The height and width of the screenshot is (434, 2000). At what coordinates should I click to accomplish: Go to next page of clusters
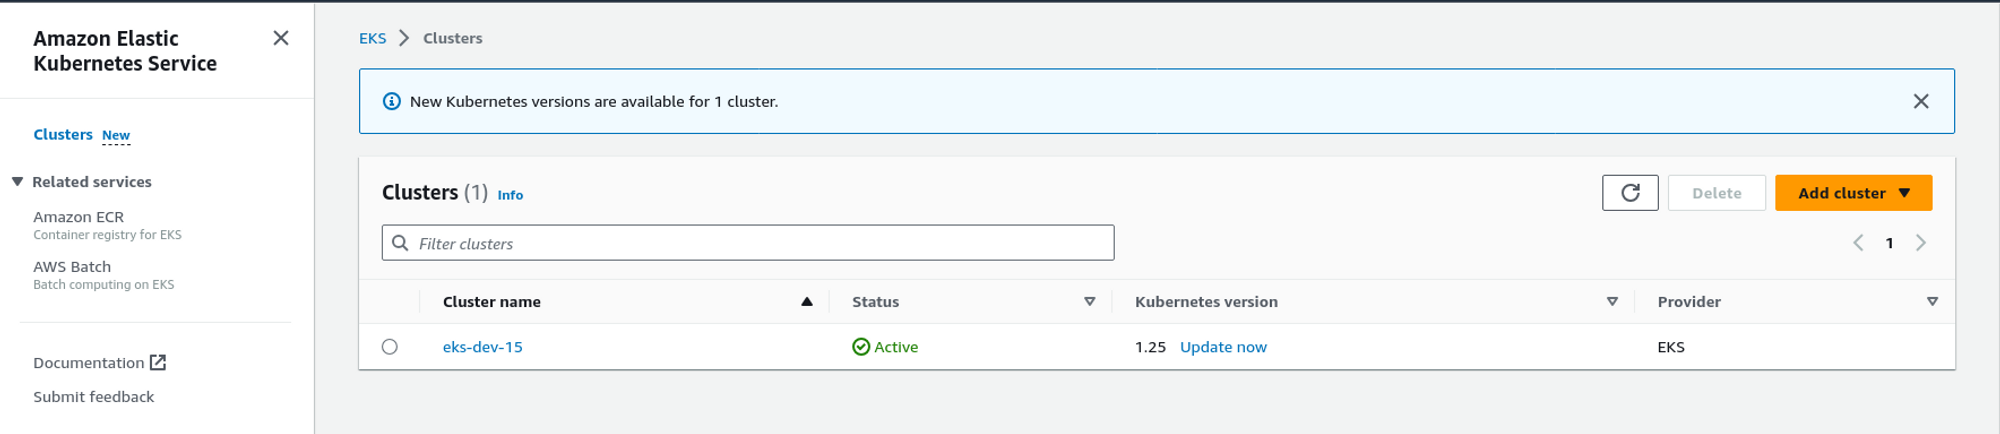pos(1921,243)
